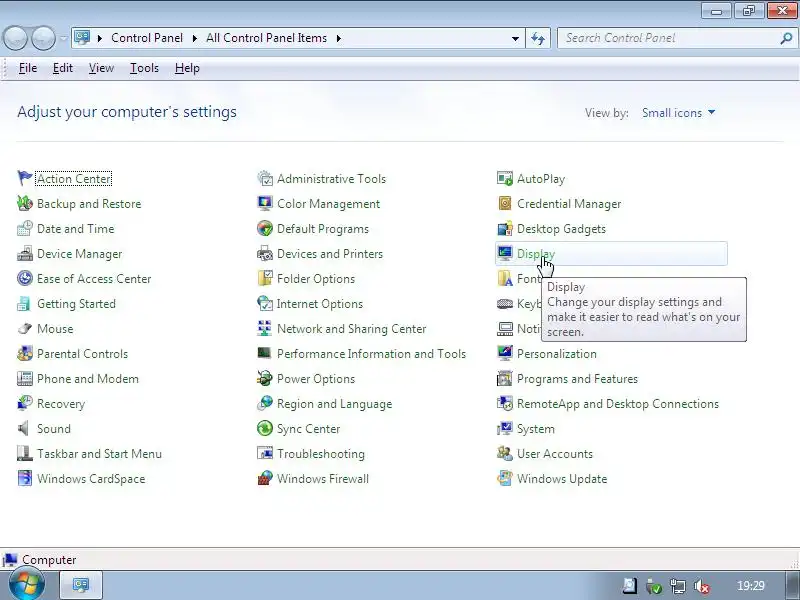Open Performance Information and Tools link
This screenshot has height=600, width=800.
click(371, 354)
